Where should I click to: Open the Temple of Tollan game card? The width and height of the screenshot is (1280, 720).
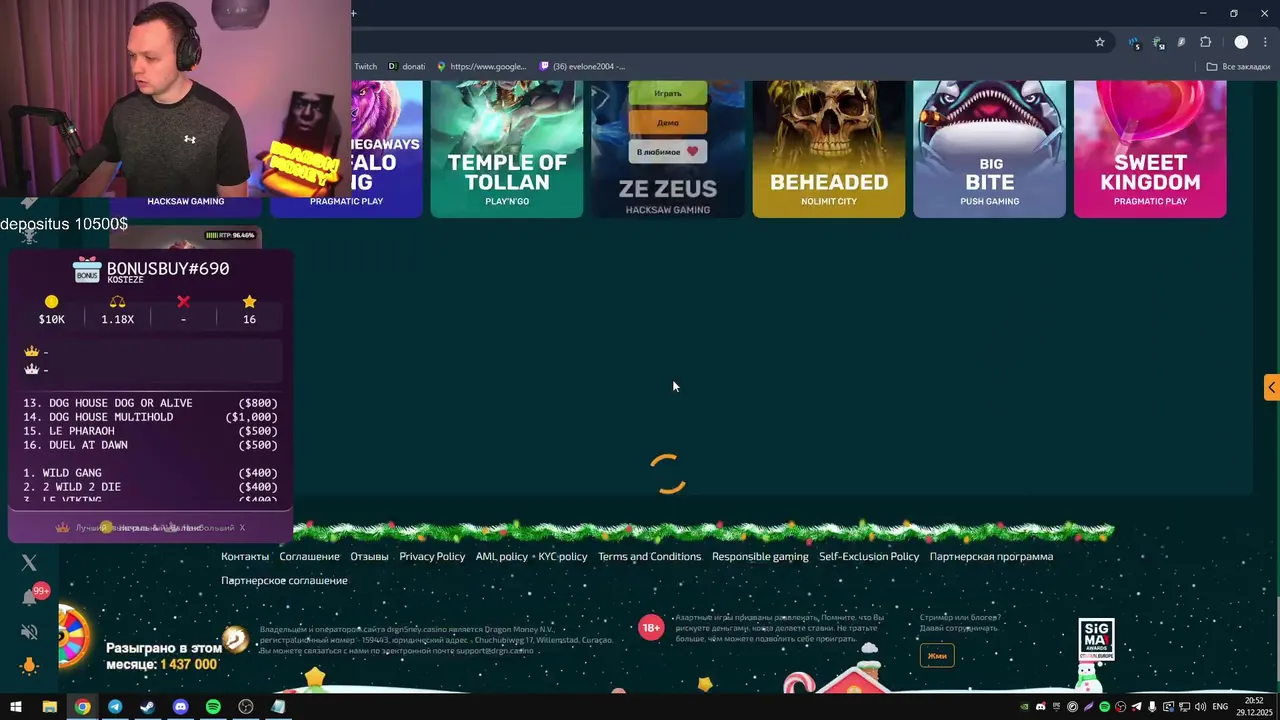507,149
